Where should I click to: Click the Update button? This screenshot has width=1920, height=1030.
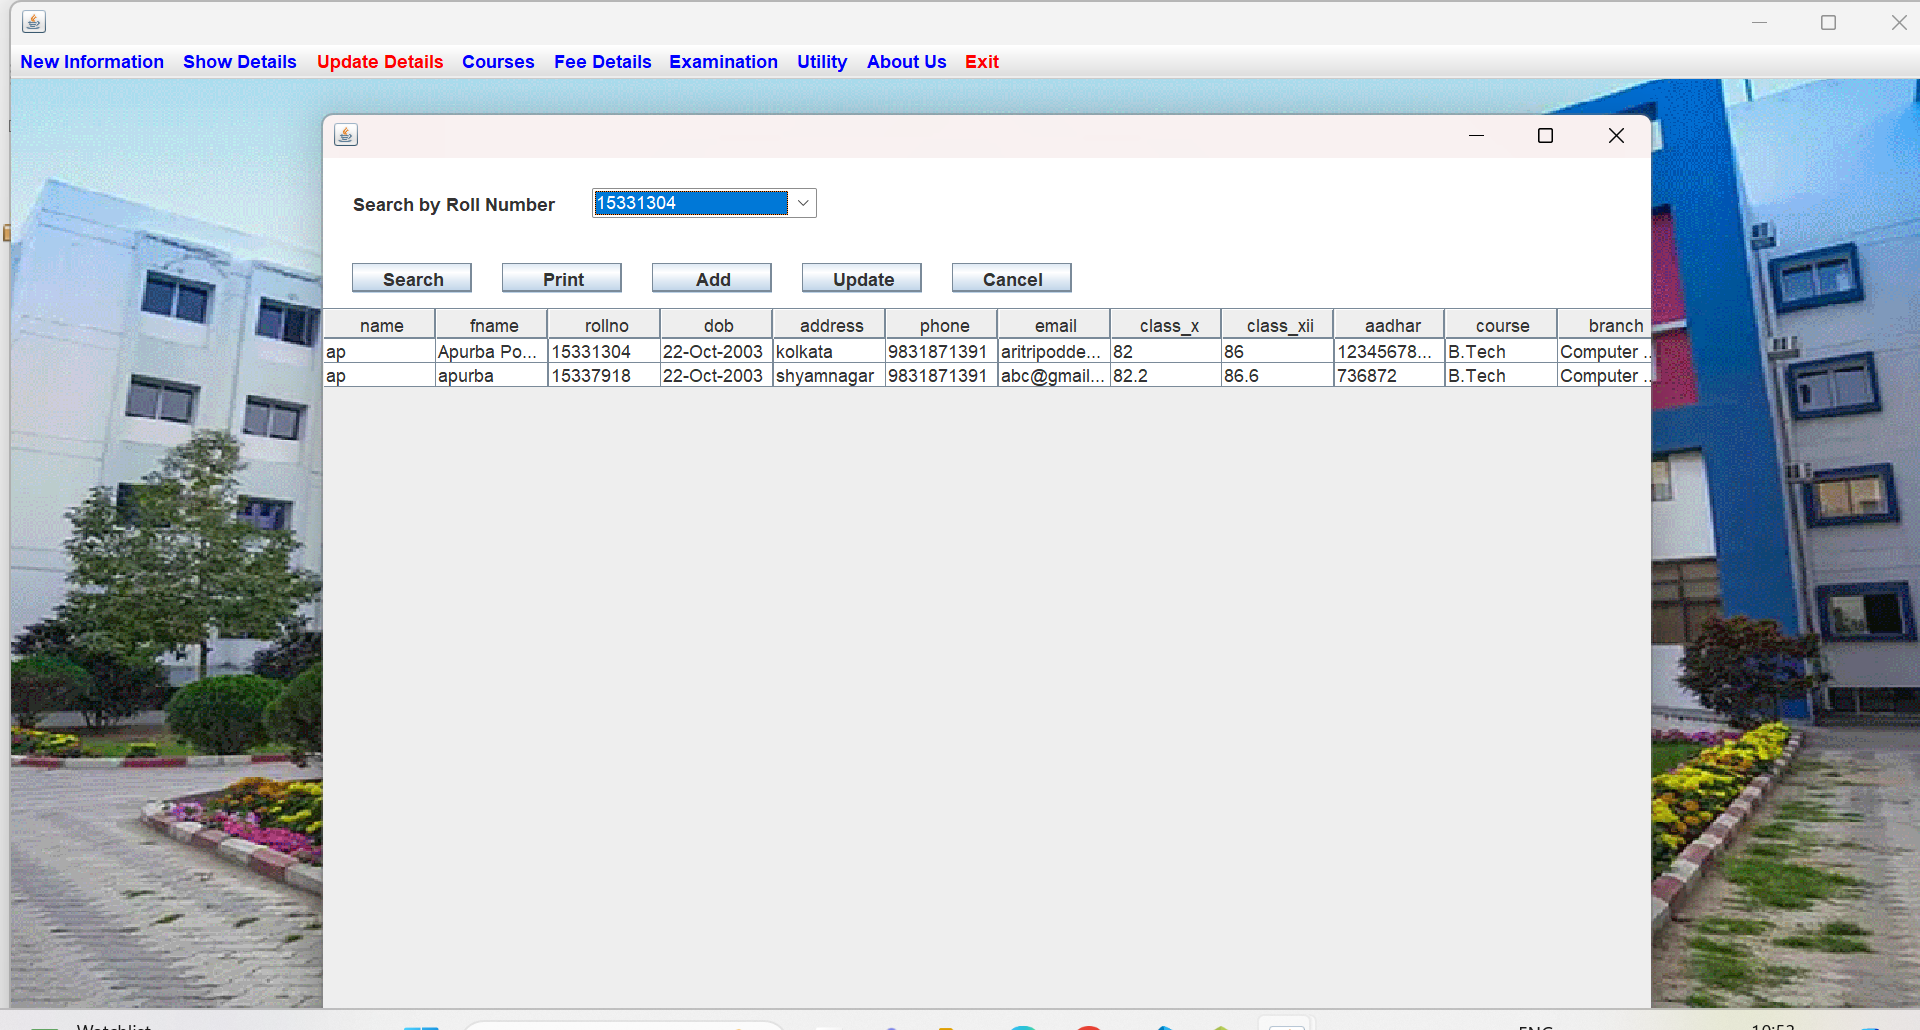pos(861,278)
